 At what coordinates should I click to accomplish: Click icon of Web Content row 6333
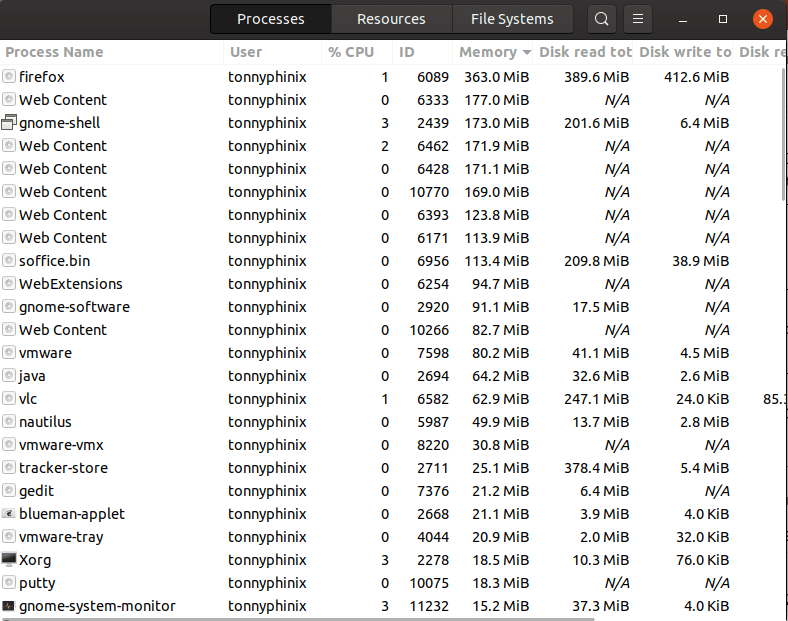point(9,99)
